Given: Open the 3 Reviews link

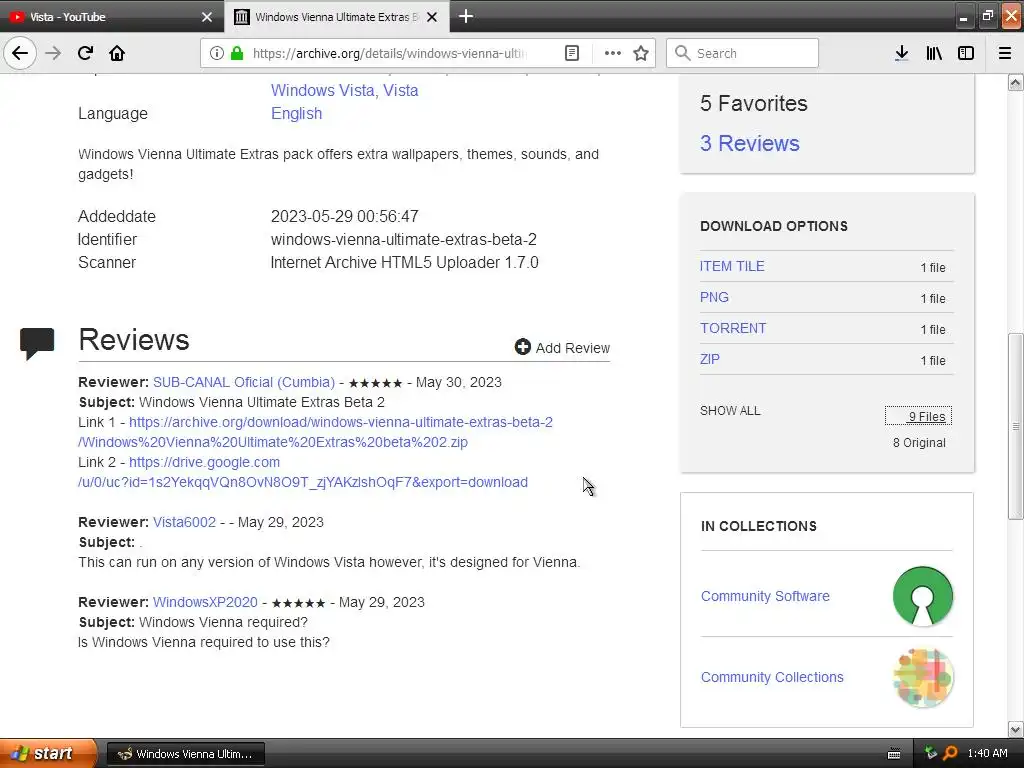Looking at the screenshot, I should 749,143.
